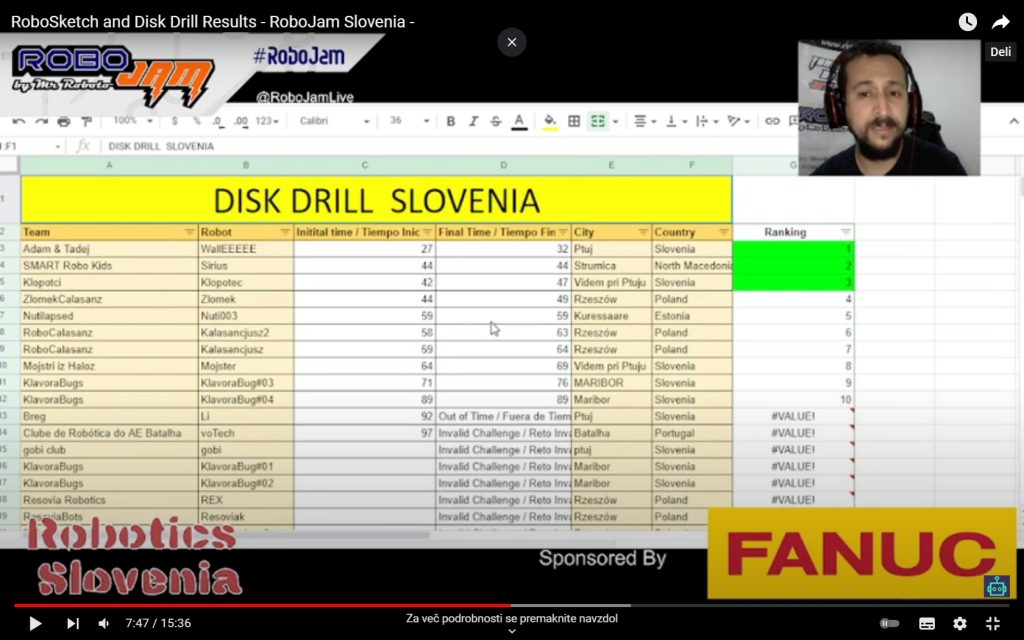The height and width of the screenshot is (640, 1024).
Task: Open the Robot column filter
Action: (x=285, y=232)
